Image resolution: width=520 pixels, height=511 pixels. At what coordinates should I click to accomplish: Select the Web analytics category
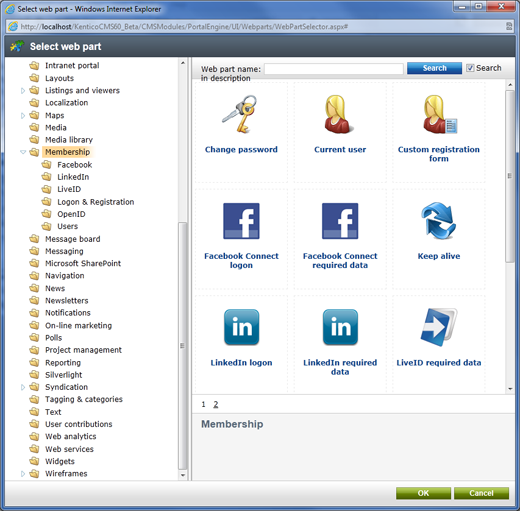[x=71, y=436]
